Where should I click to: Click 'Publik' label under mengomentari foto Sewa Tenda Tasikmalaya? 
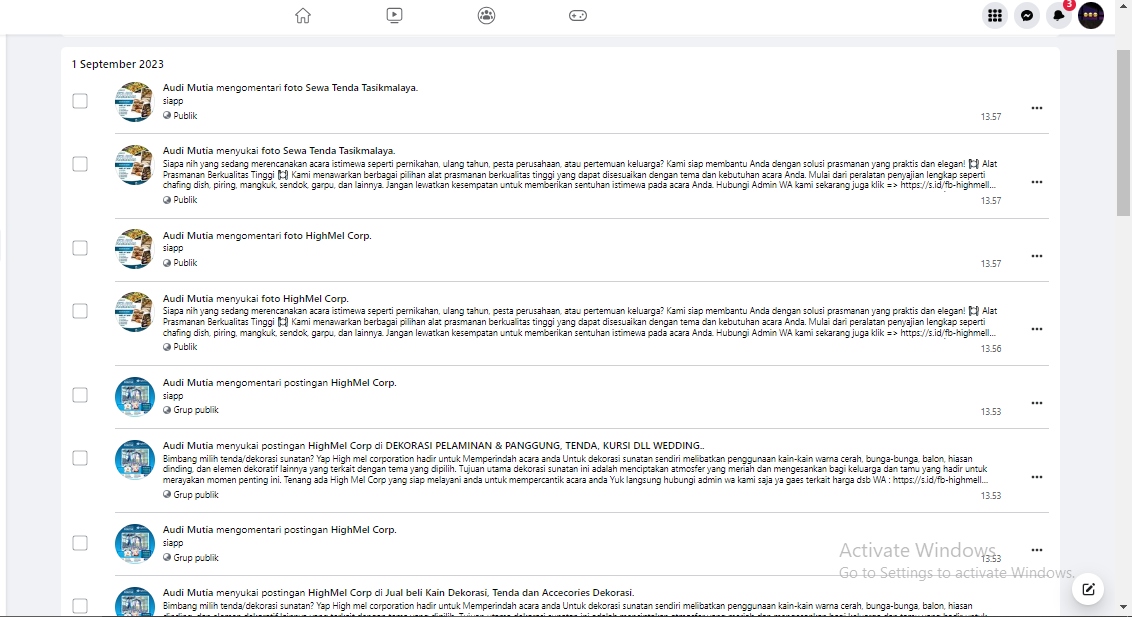point(185,115)
